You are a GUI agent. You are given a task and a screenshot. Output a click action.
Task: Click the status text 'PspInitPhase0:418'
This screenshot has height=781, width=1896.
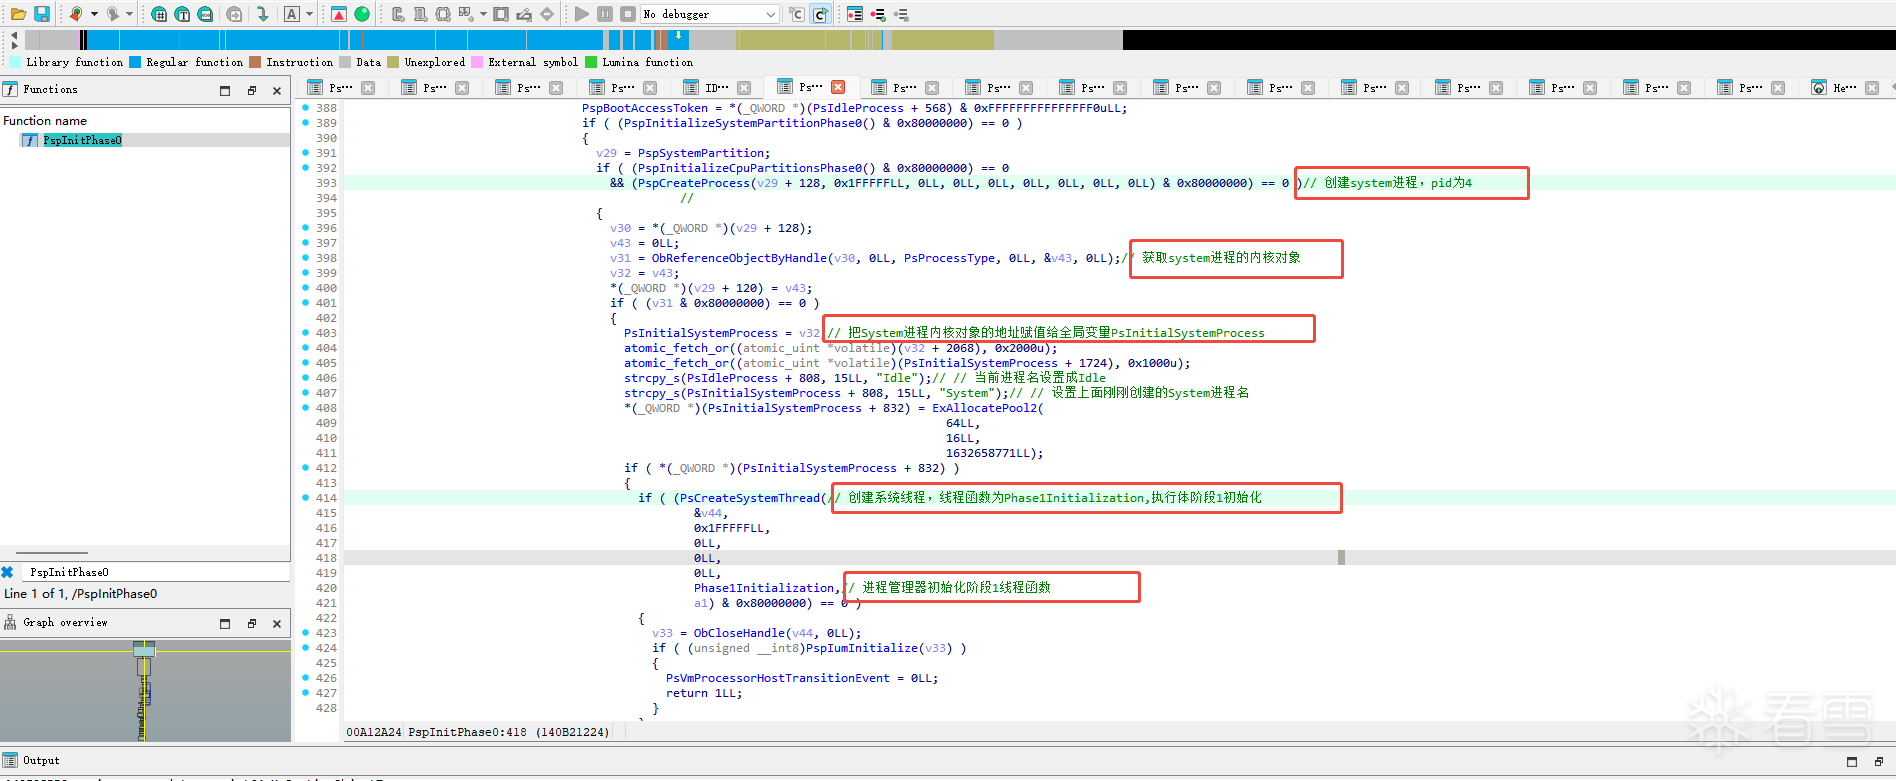467,732
